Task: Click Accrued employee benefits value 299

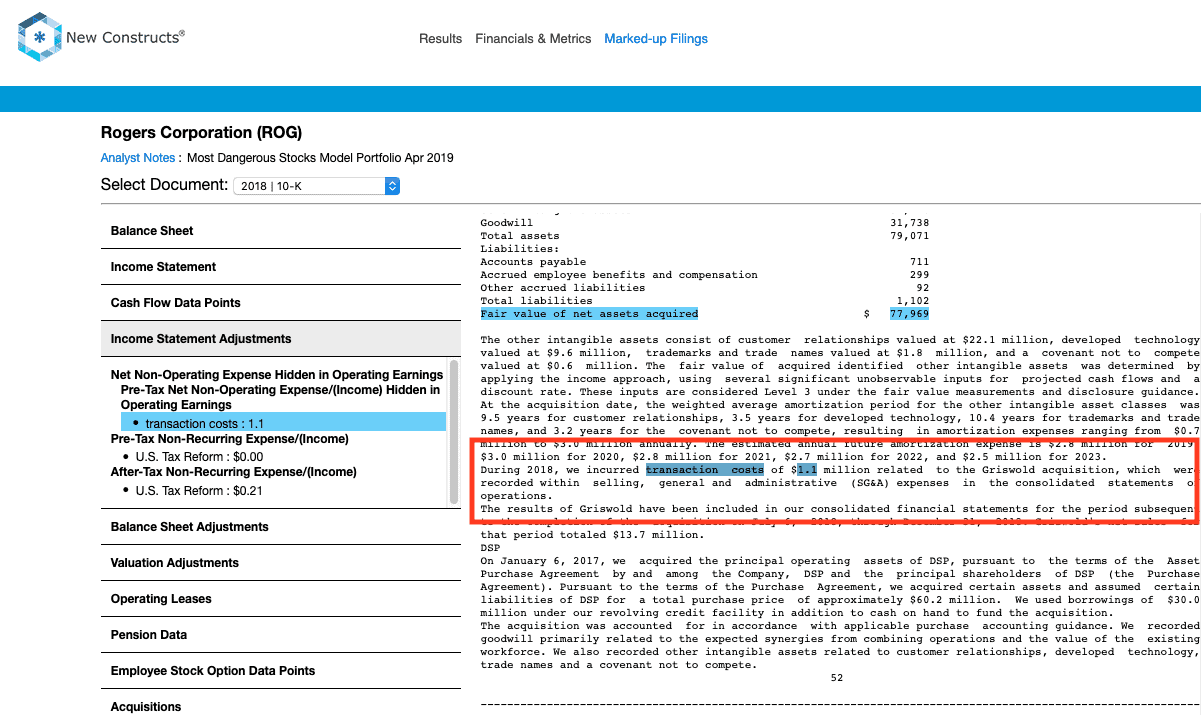Action: click(919, 274)
